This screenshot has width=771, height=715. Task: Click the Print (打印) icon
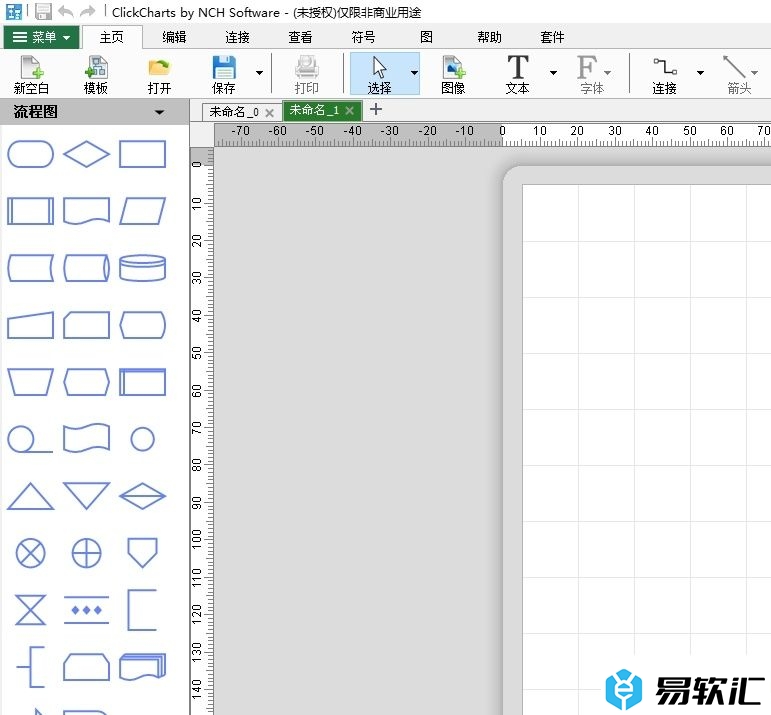click(307, 74)
